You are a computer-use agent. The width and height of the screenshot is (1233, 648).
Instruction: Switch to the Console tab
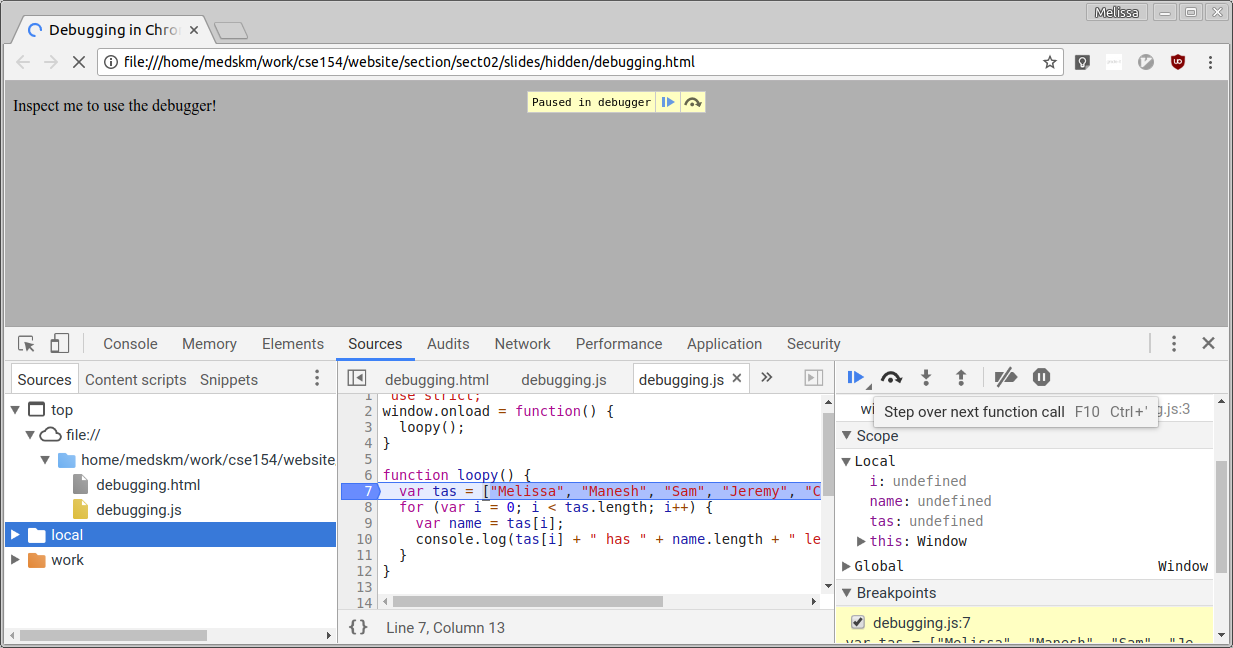[129, 343]
